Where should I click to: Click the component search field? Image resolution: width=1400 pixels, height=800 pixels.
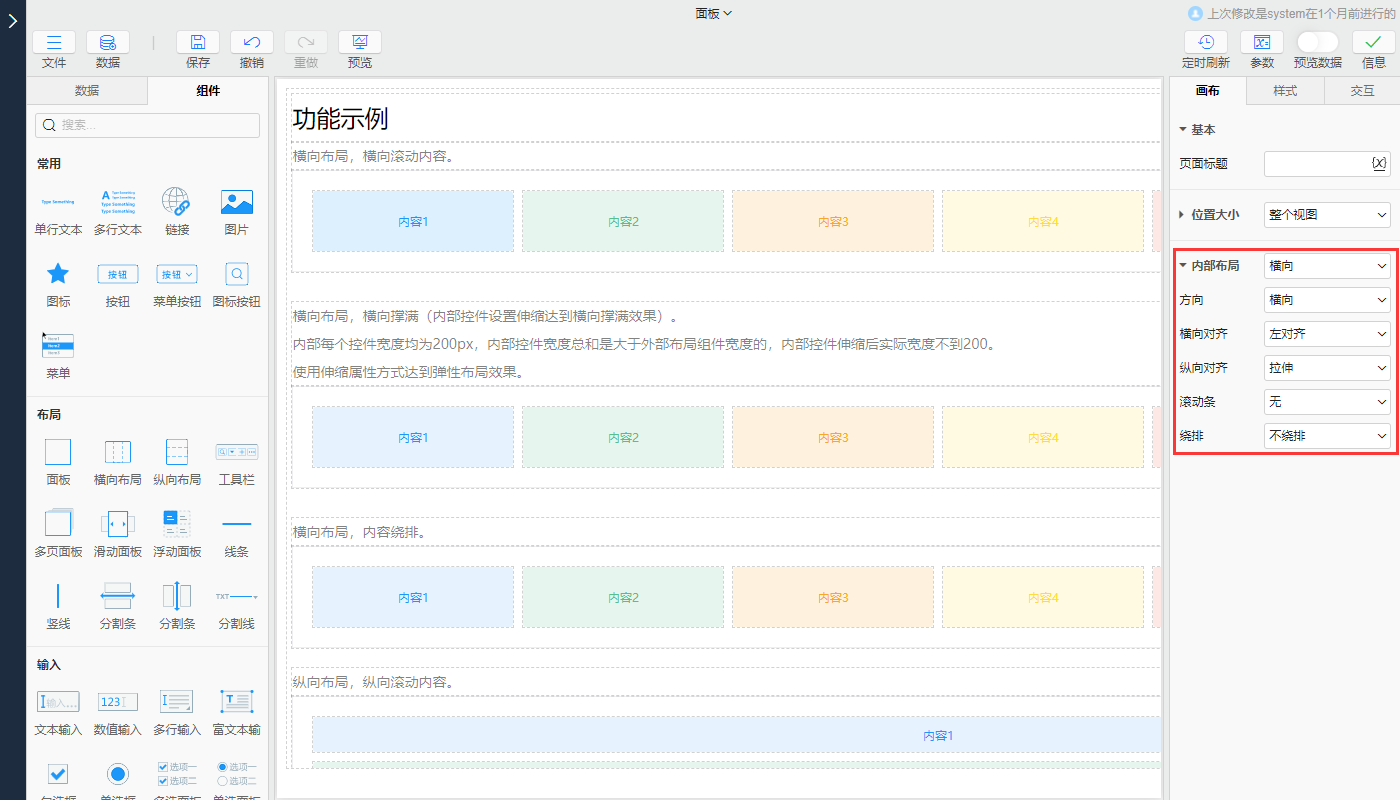[148, 125]
